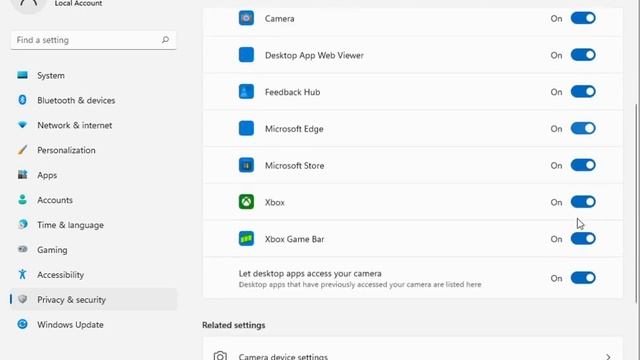This screenshot has height=360, width=640.
Task: Select Privacy & security category
Action: (94, 299)
